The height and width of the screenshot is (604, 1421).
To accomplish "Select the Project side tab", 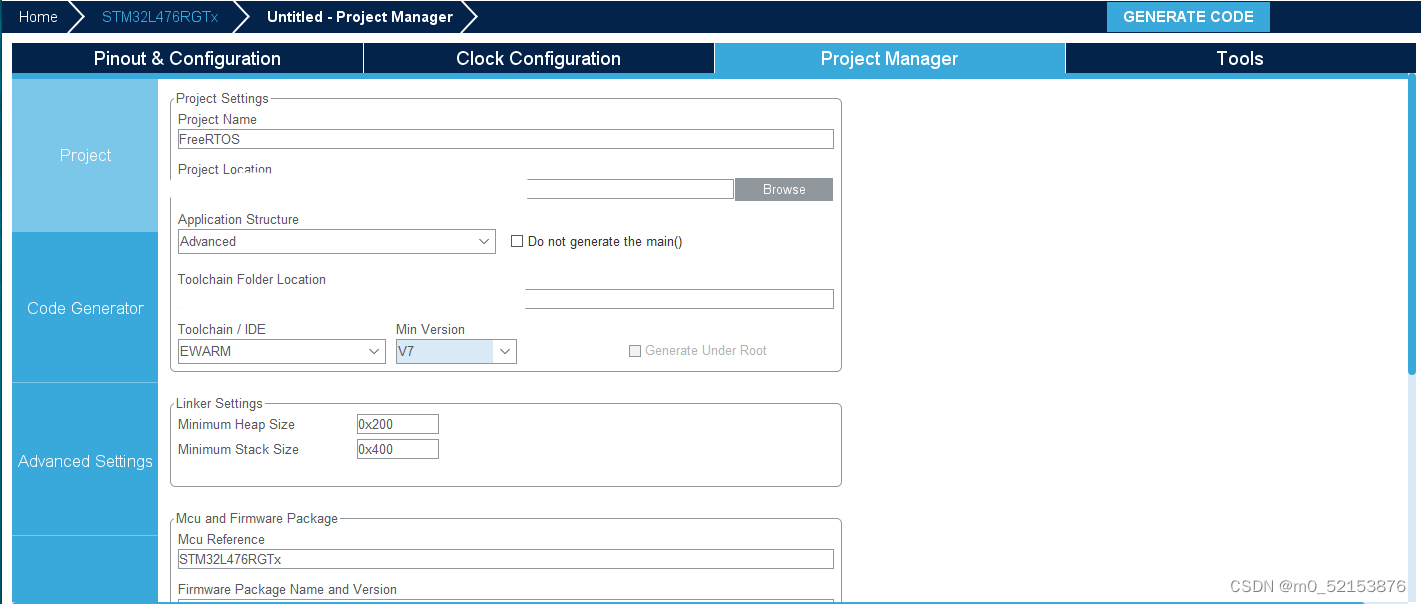I will pyautogui.click(x=85, y=155).
